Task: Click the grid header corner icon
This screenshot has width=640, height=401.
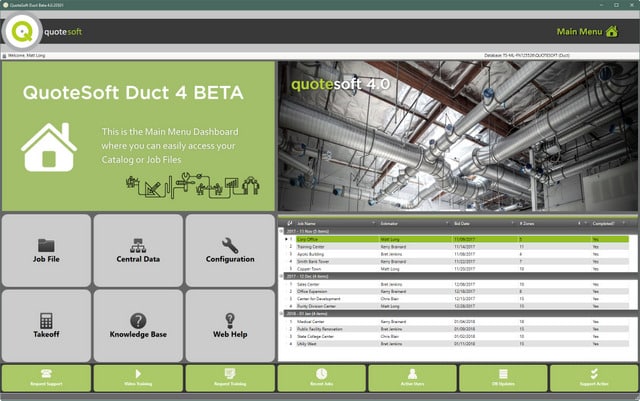Action: coord(289,223)
